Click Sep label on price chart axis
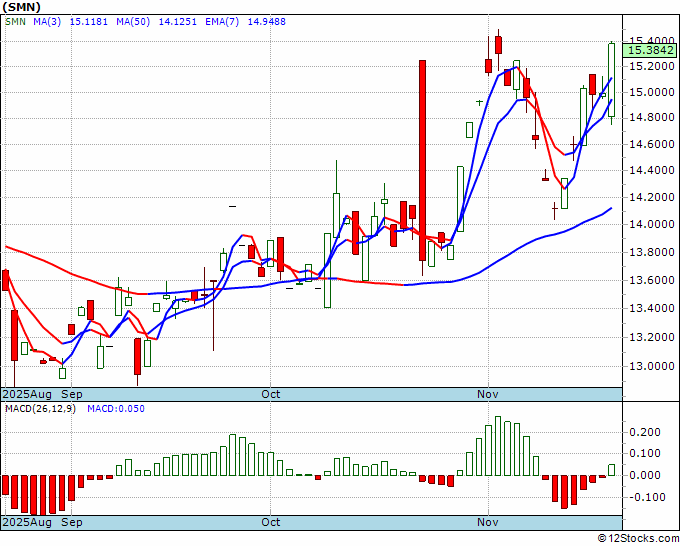The height and width of the screenshot is (546, 680). coord(72,394)
